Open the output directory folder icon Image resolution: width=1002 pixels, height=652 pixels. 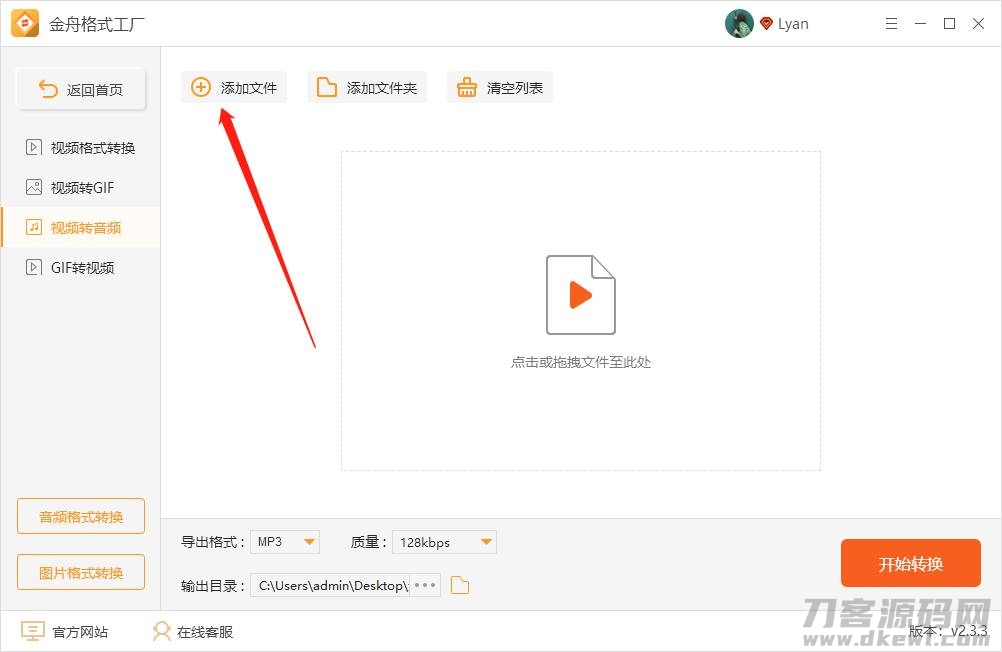(x=459, y=585)
